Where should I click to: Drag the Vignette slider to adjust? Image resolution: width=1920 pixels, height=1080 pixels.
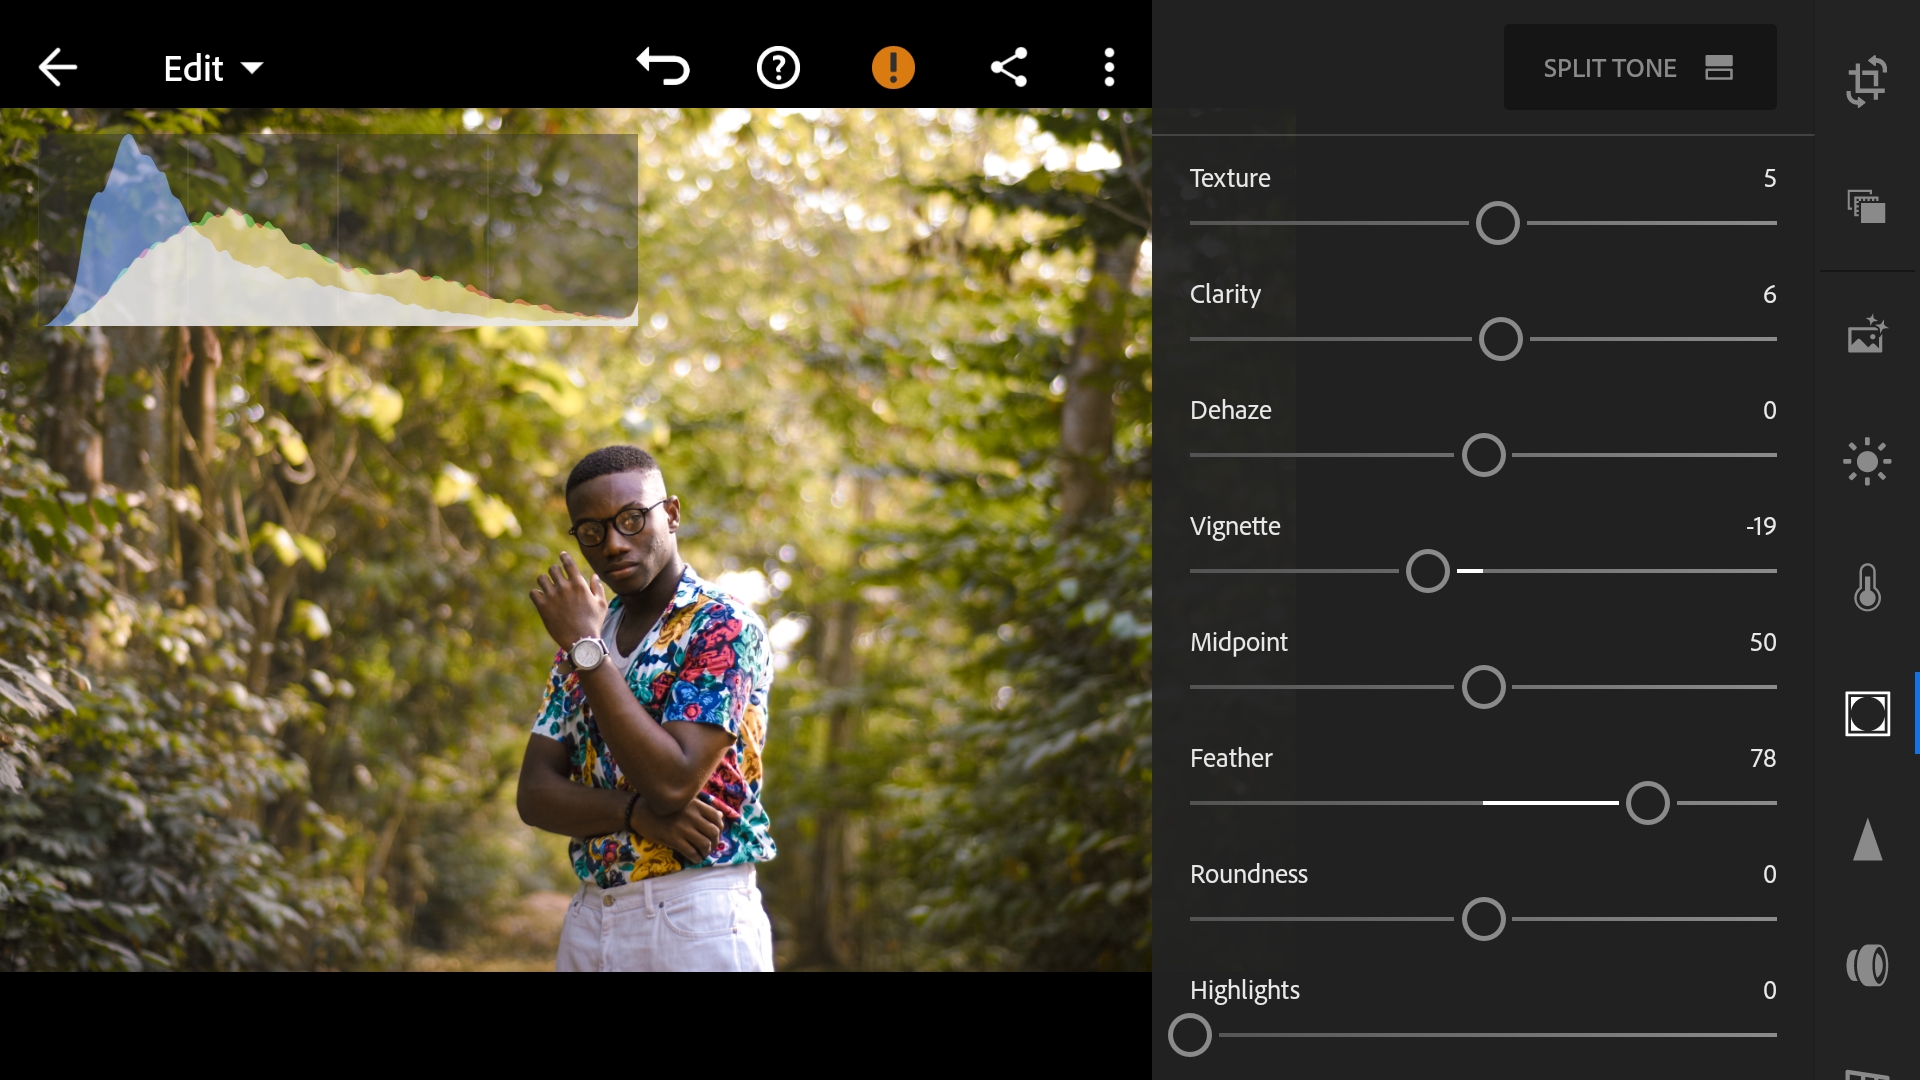click(1427, 571)
